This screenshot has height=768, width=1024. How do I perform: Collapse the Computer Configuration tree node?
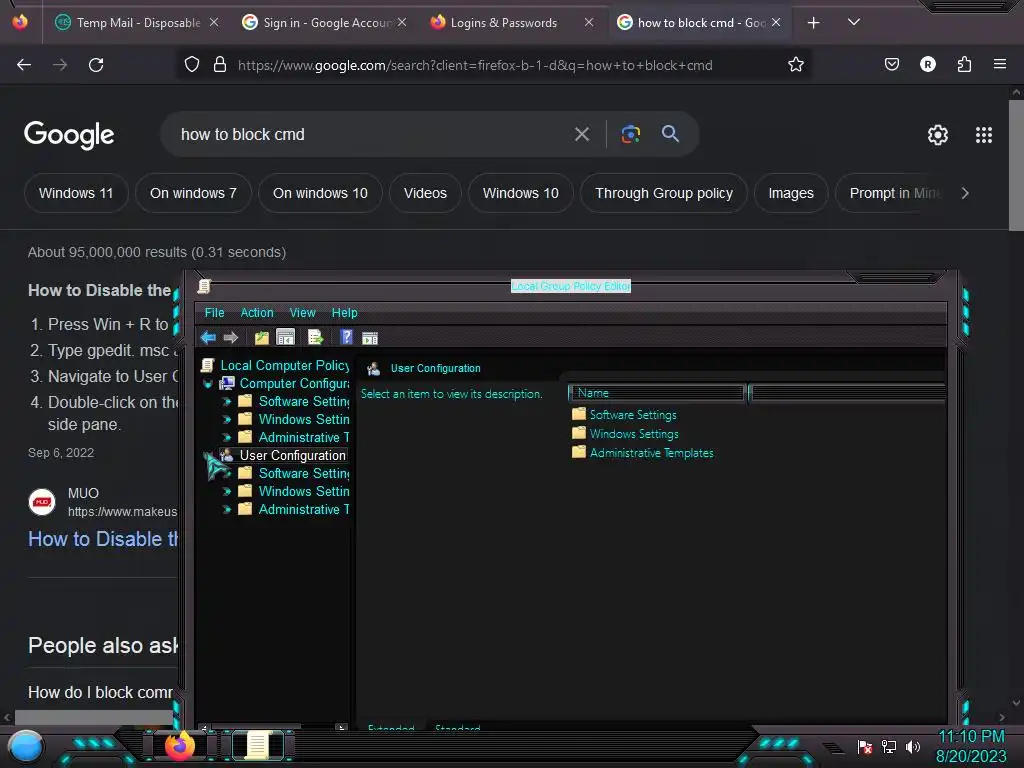[208, 384]
